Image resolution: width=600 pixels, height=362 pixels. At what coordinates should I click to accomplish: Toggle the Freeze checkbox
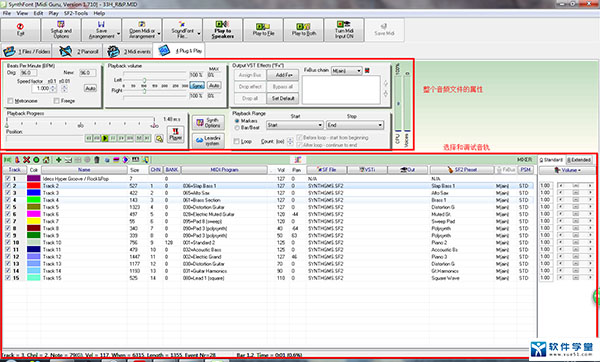click(57, 101)
